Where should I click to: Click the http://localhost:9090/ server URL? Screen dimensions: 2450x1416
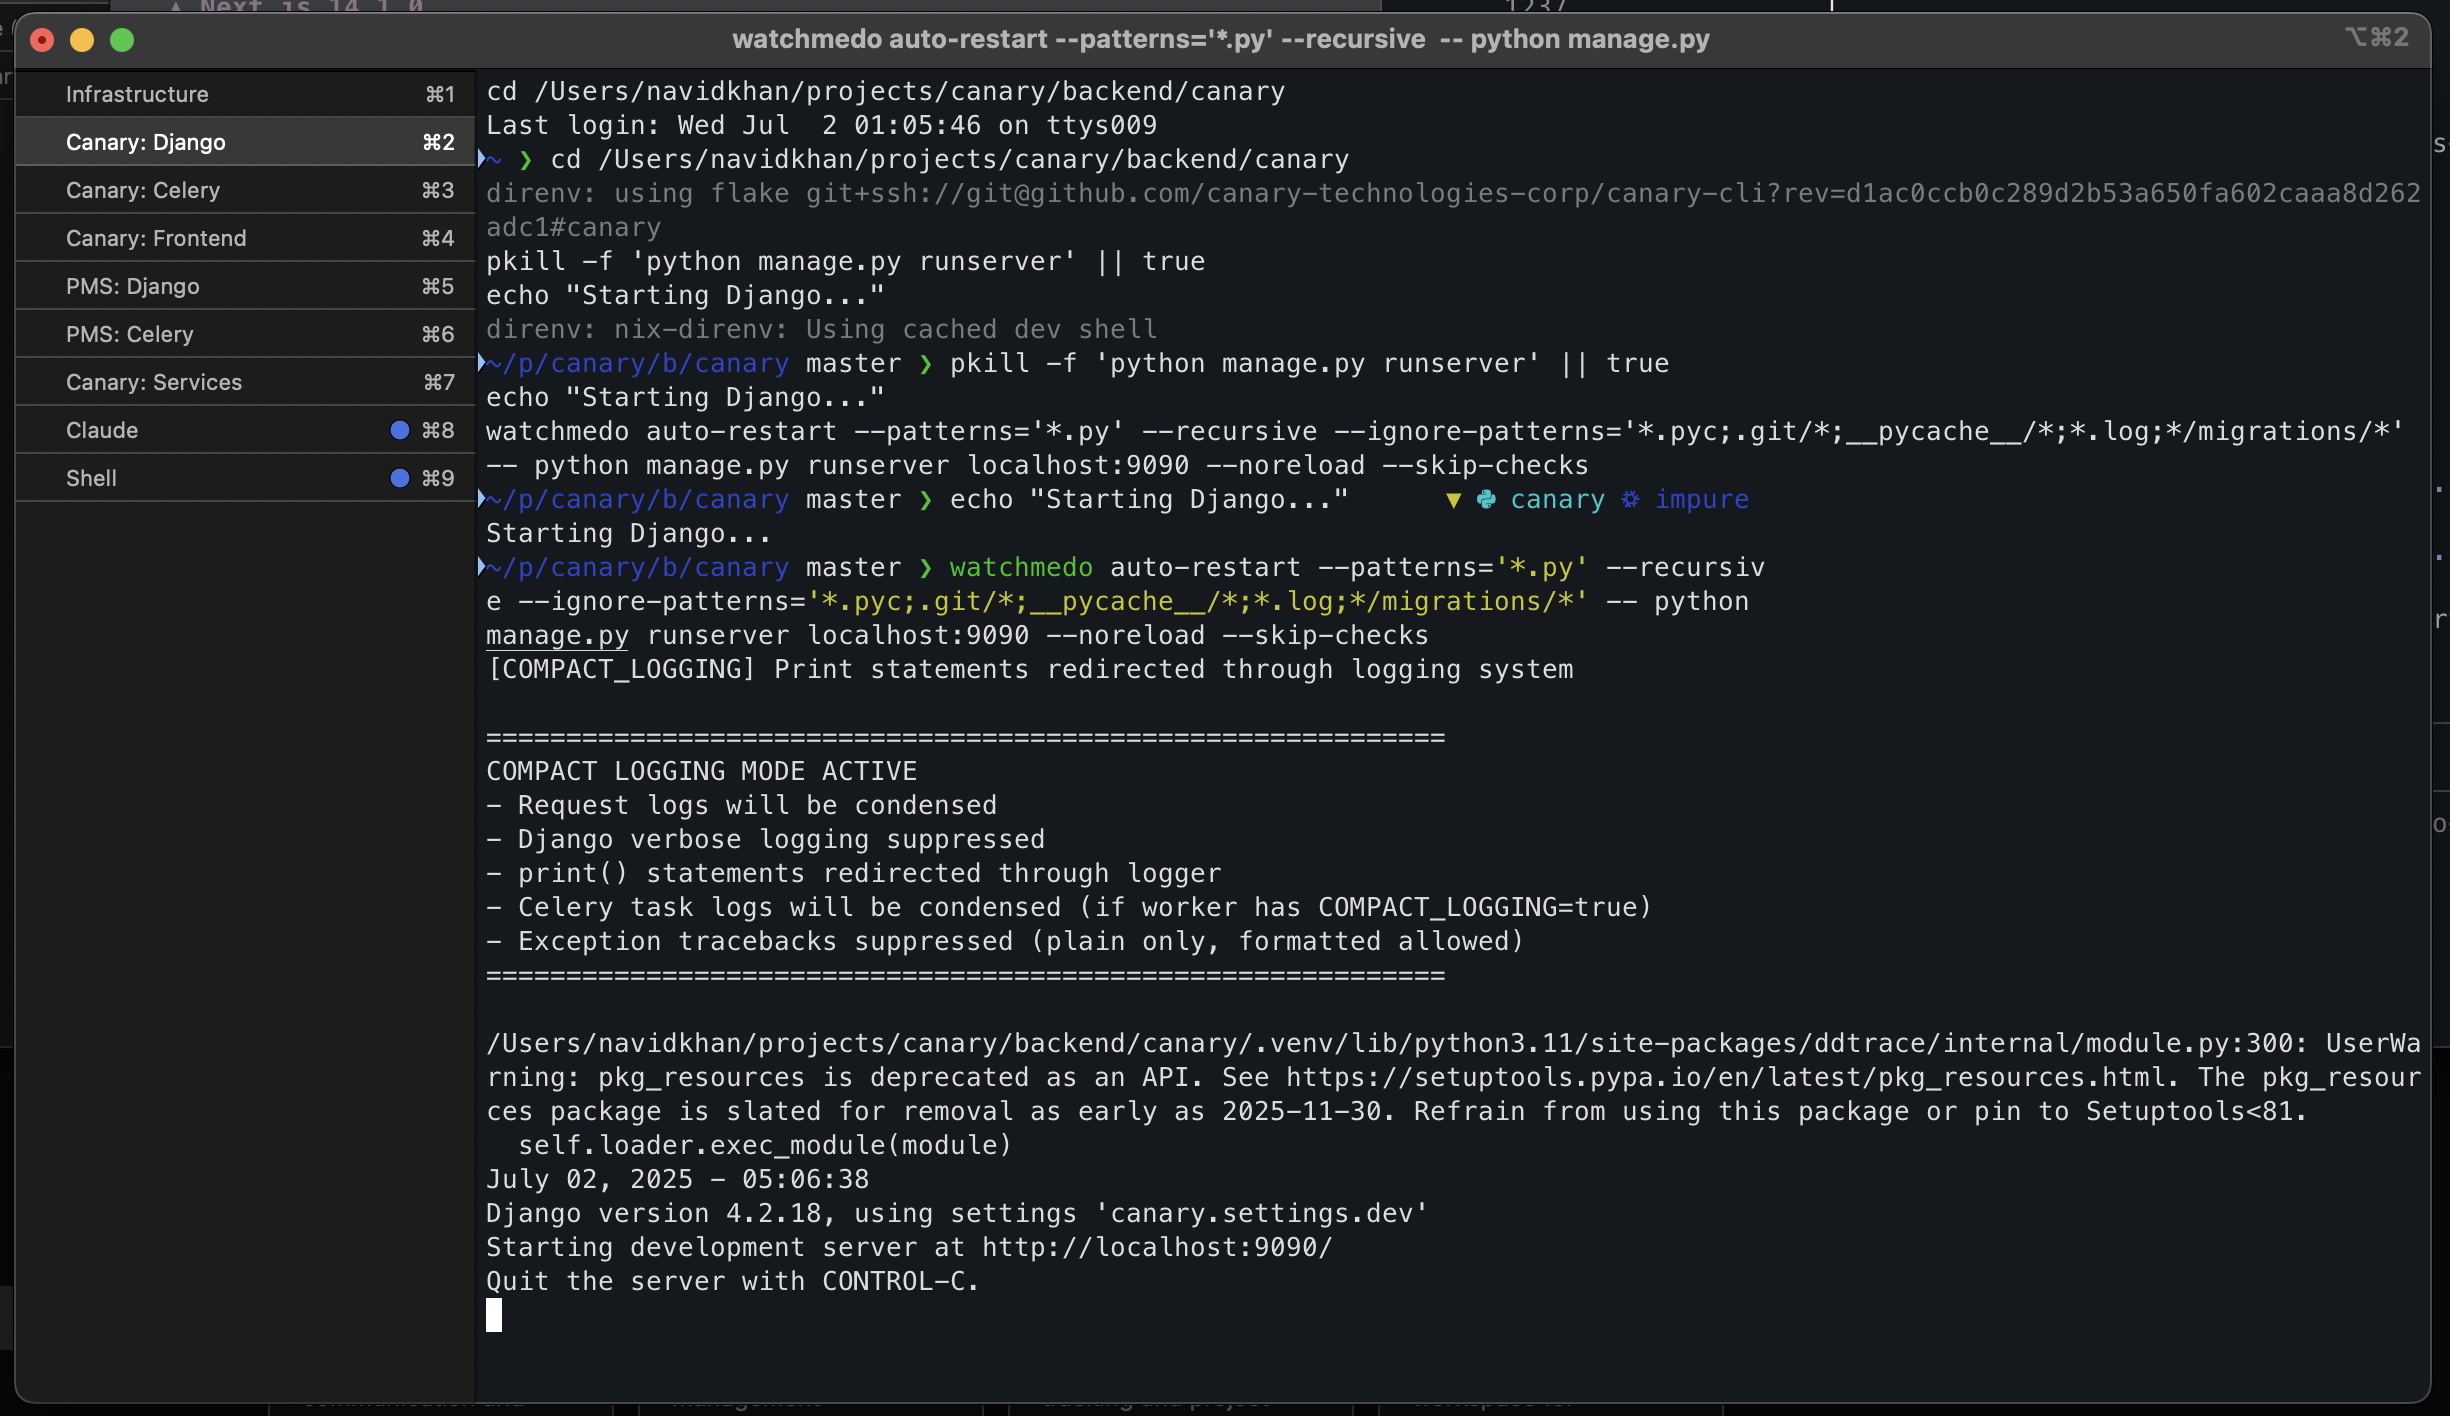click(x=1155, y=1247)
